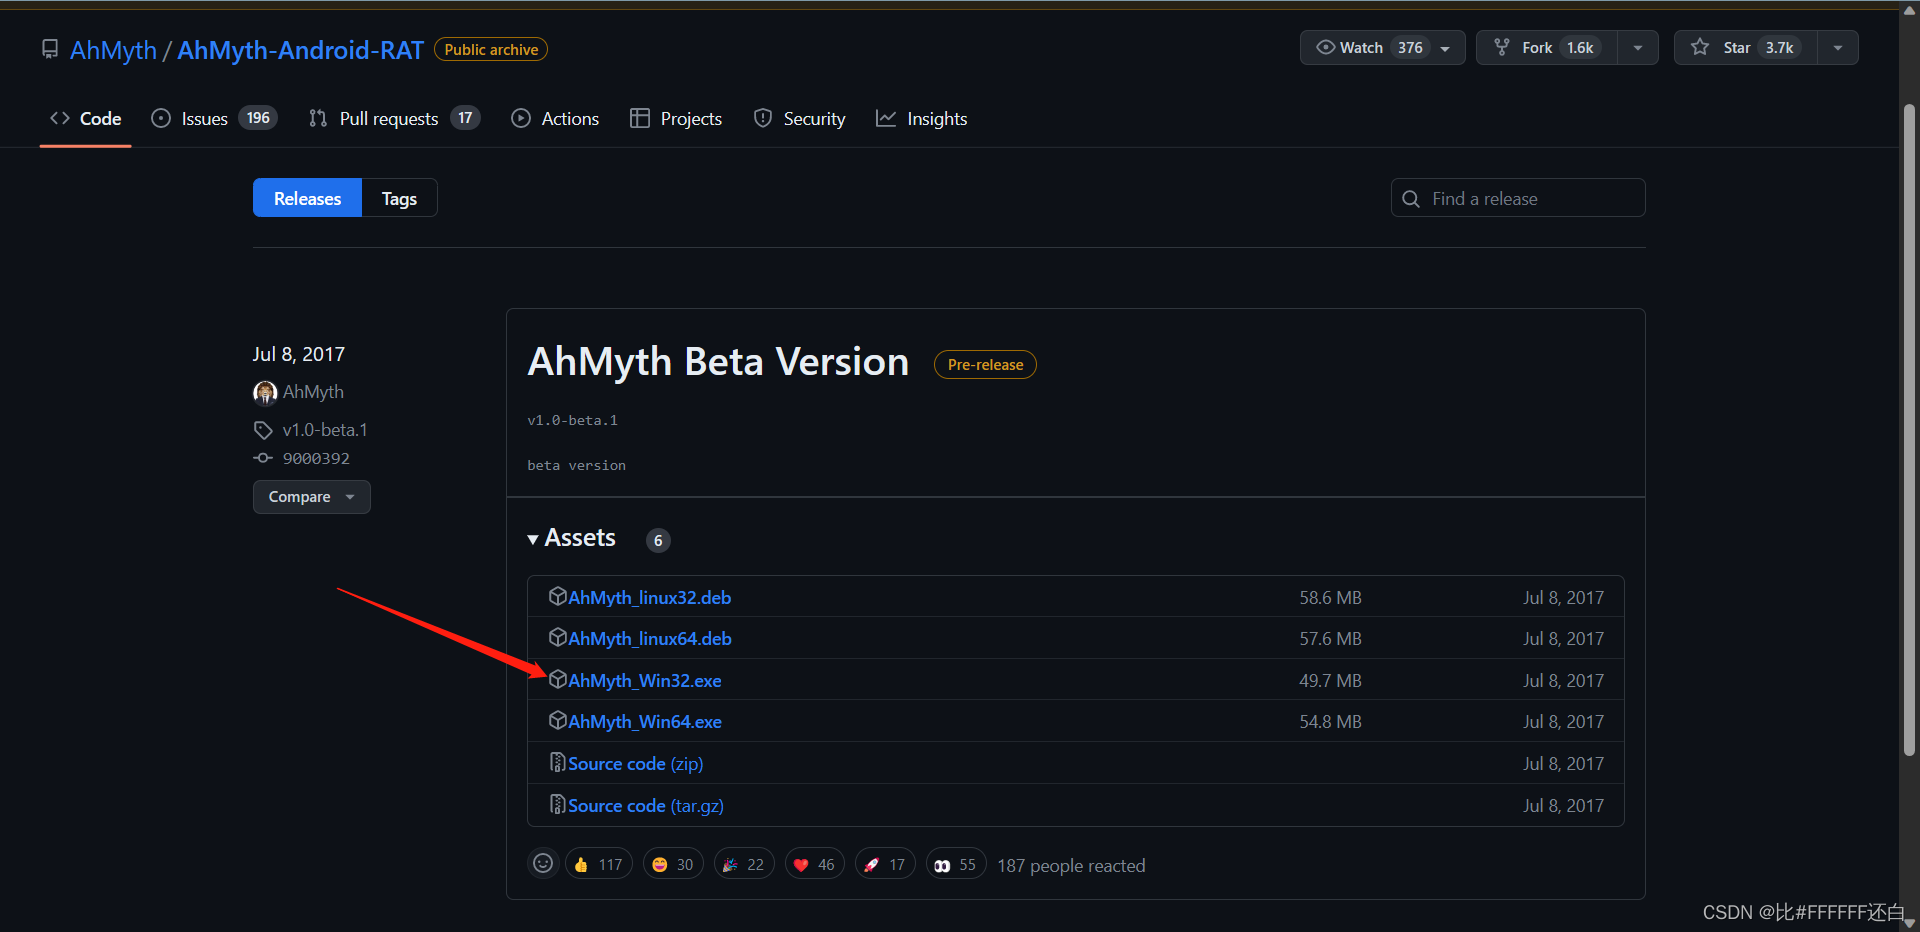Download Source code (tar.gz)
The width and height of the screenshot is (1920, 932).
pyautogui.click(x=646, y=806)
